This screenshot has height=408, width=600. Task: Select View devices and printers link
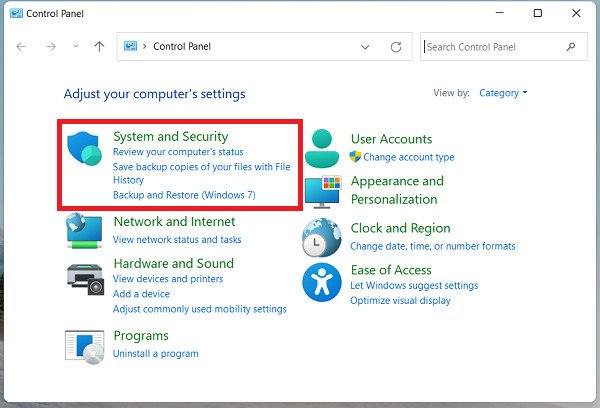click(x=167, y=279)
